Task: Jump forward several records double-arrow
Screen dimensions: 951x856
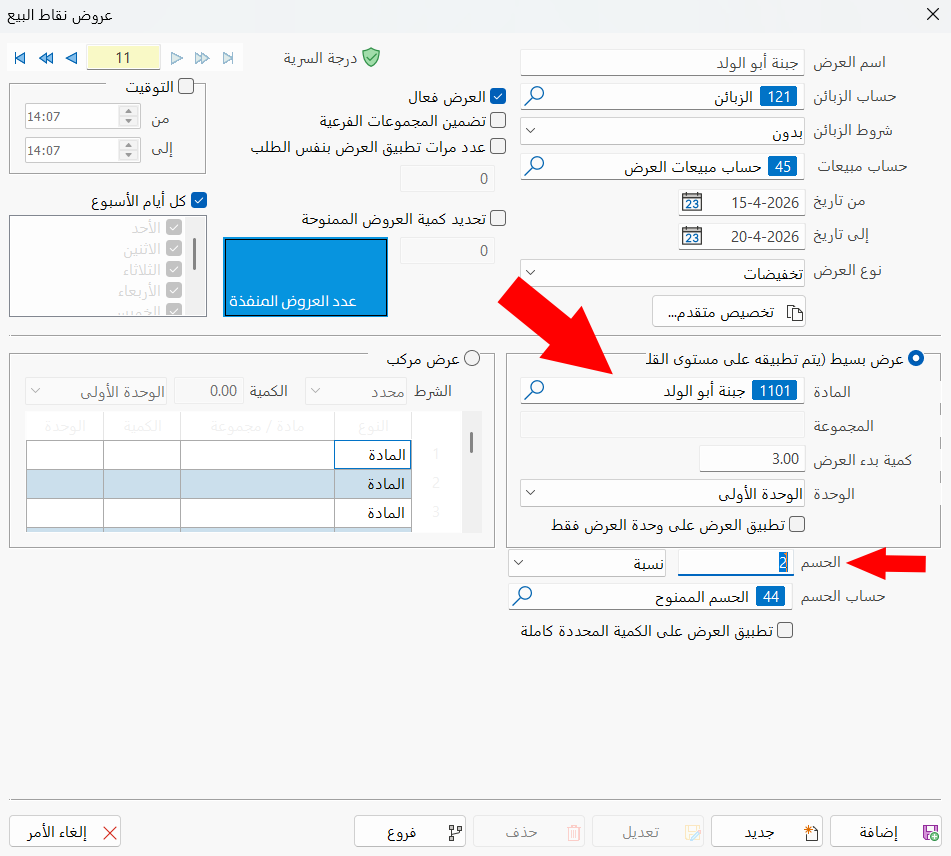Action: pyautogui.click(x=202, y=58)
